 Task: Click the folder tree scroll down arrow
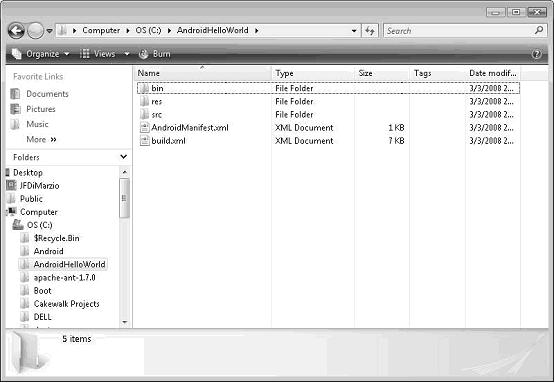click(x=125, y=322)
